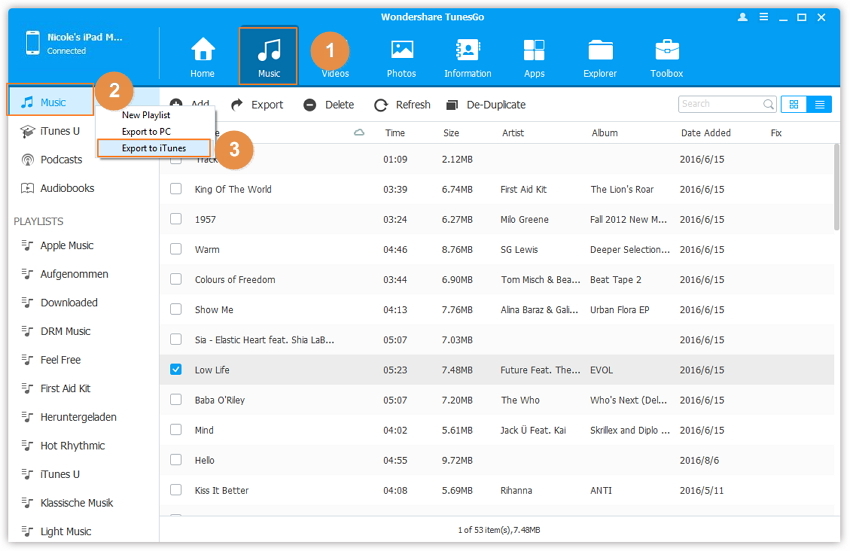Check the King Of The World checkbox
This screenshot has height=551, width=850.
176,189
